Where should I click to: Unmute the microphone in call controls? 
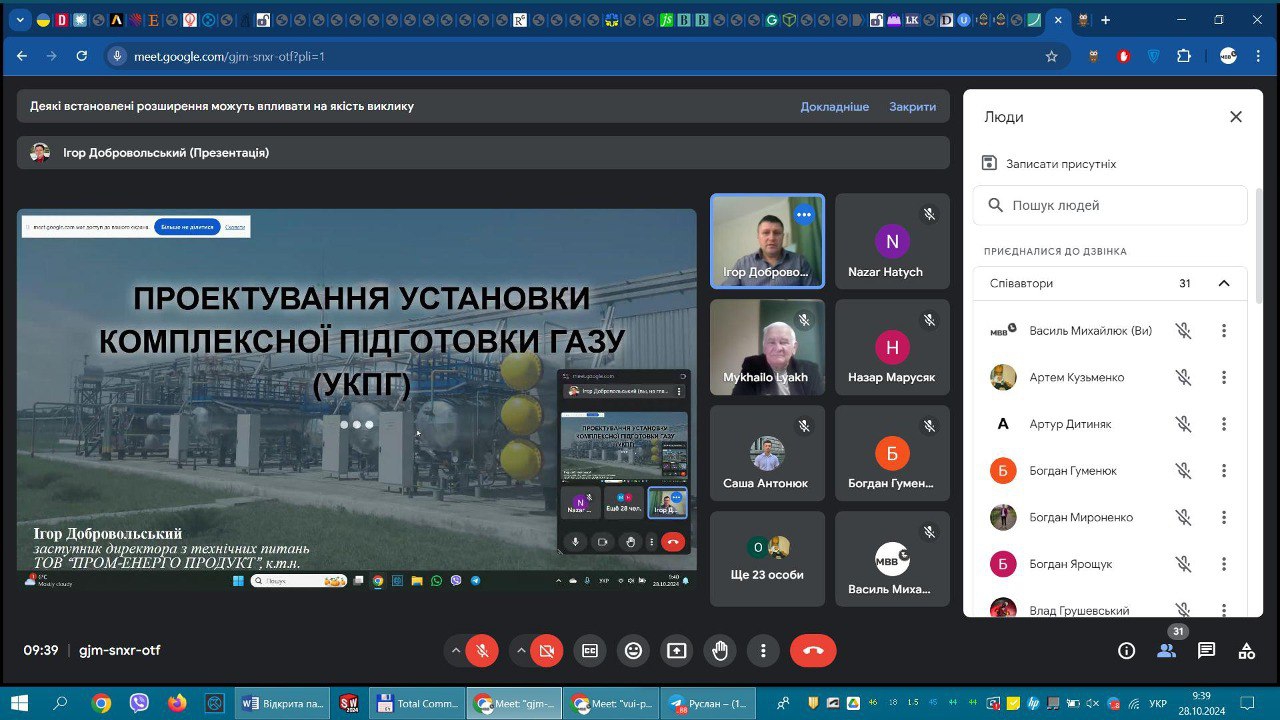(x=482, y=651)
